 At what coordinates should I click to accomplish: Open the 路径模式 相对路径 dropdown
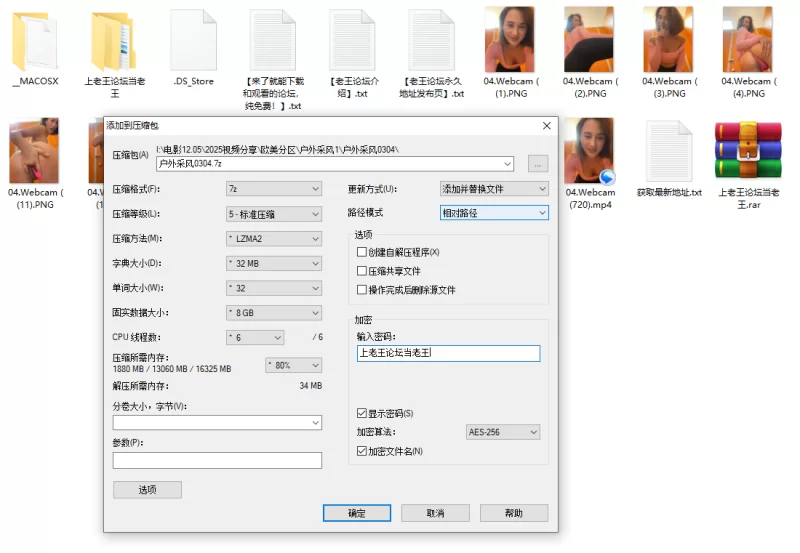point(494,213)
